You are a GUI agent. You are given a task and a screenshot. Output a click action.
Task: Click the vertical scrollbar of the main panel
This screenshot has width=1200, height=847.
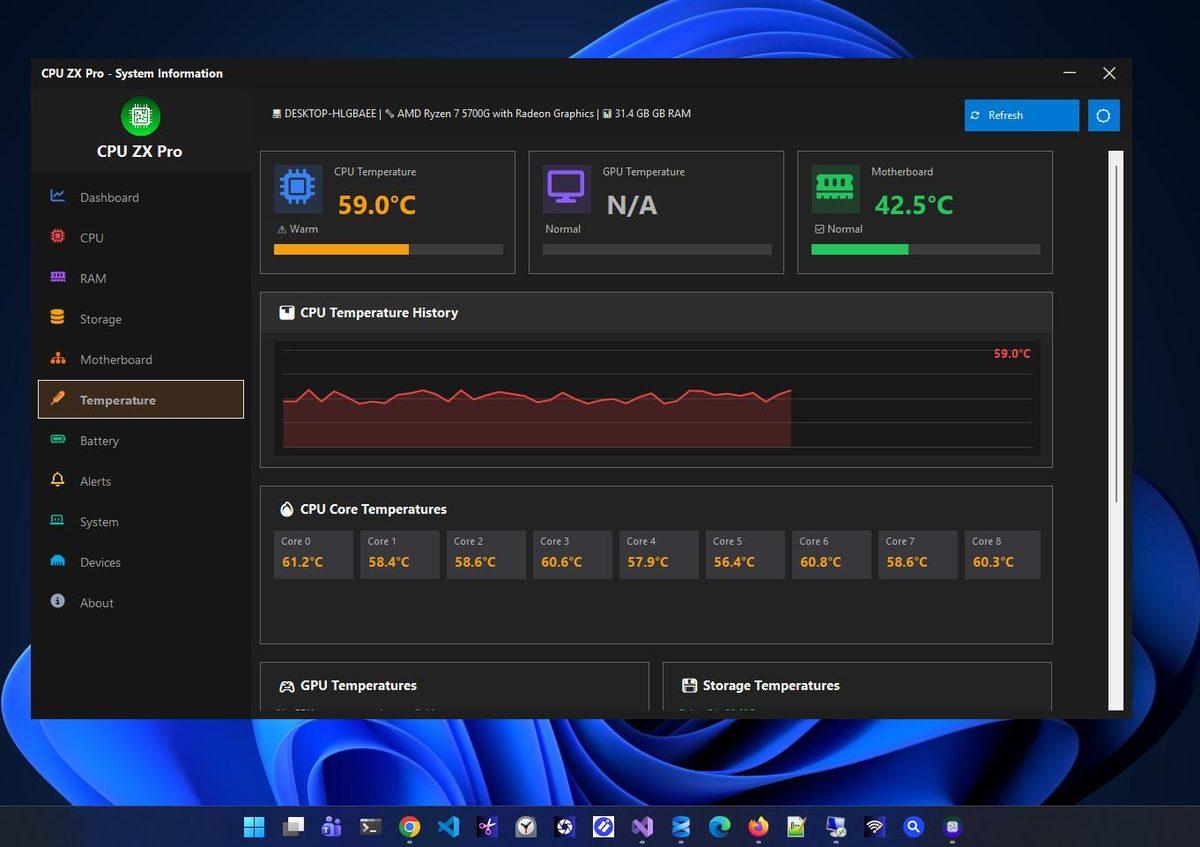(1116, 430)
